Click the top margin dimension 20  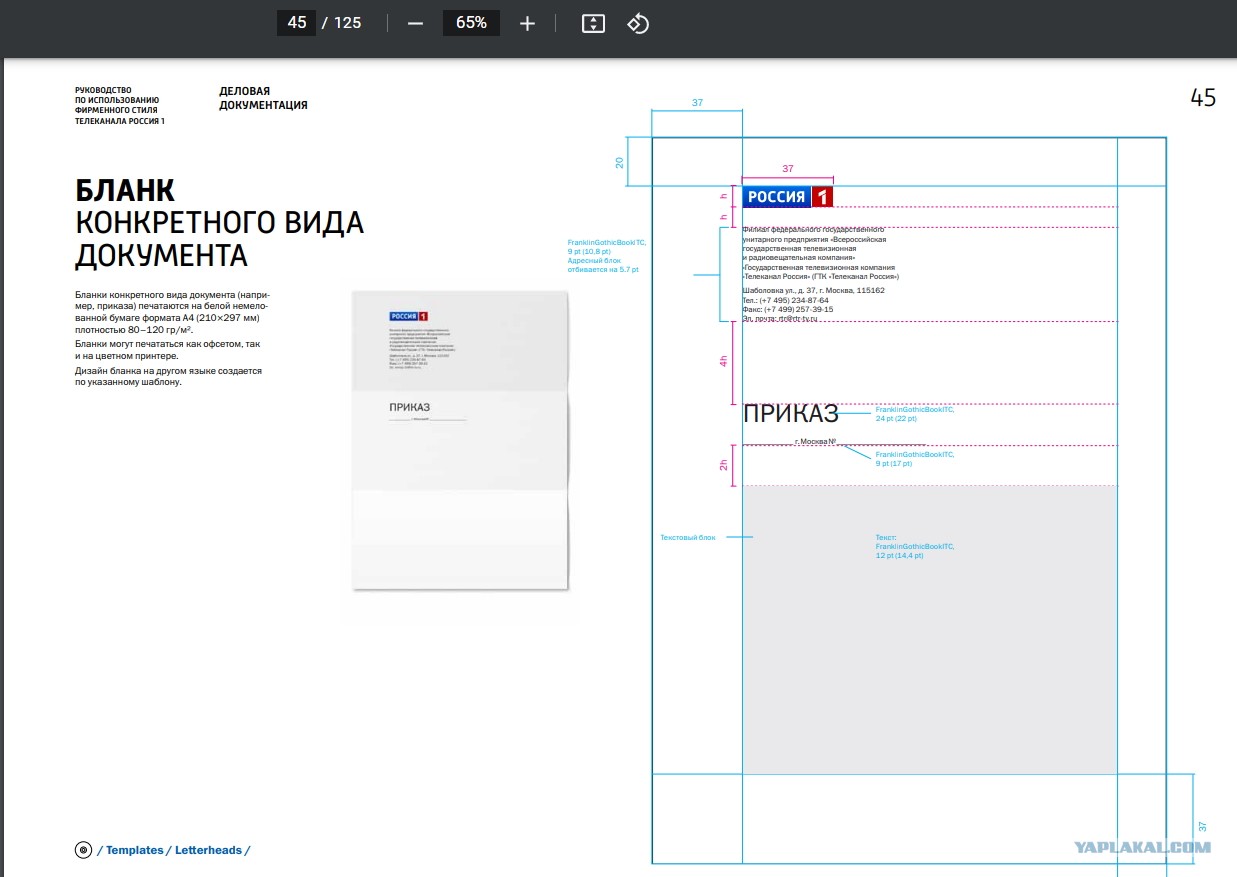coord(620,161)
